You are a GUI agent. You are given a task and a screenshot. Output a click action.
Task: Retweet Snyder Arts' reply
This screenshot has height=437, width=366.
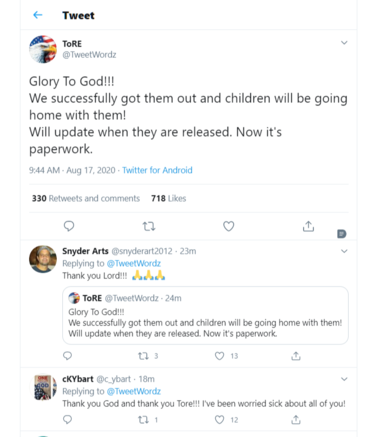[x=143, y=356]
